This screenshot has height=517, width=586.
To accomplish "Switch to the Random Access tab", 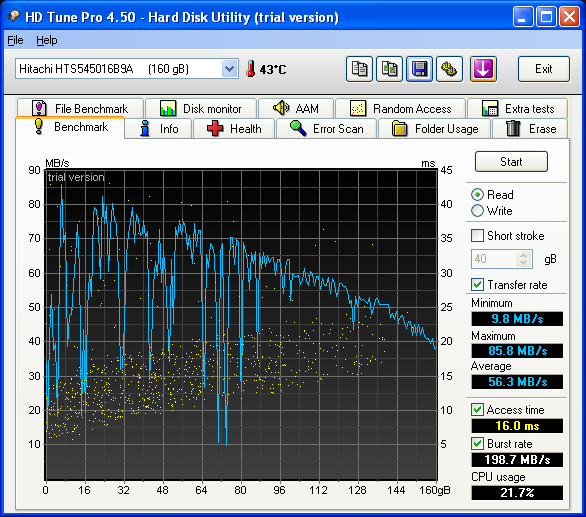I will click(x=401, y=108).
